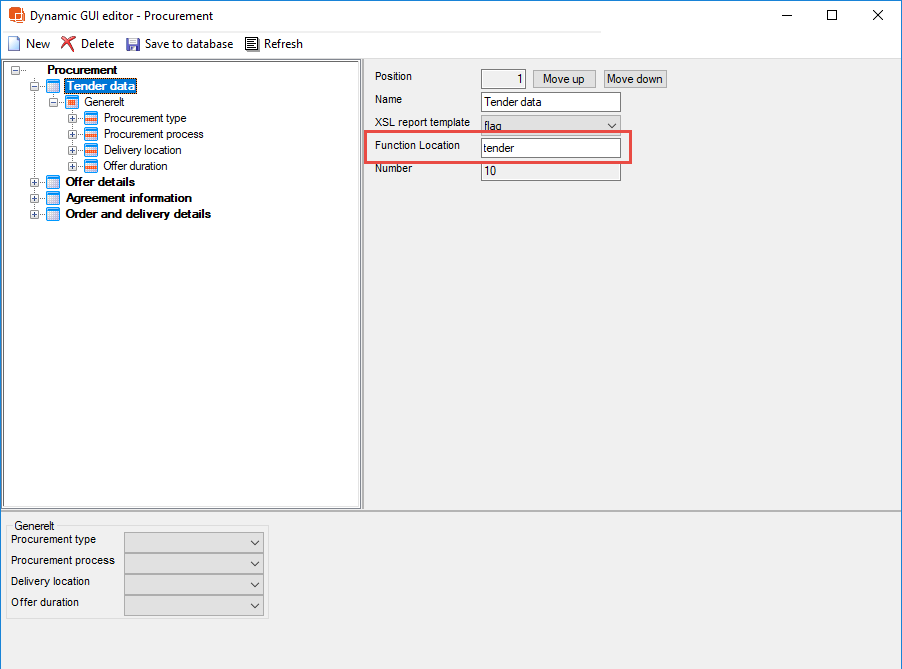Click the New document icon in toolbar
The height and width of the screenshot is (669, 902).
point(14,44)
